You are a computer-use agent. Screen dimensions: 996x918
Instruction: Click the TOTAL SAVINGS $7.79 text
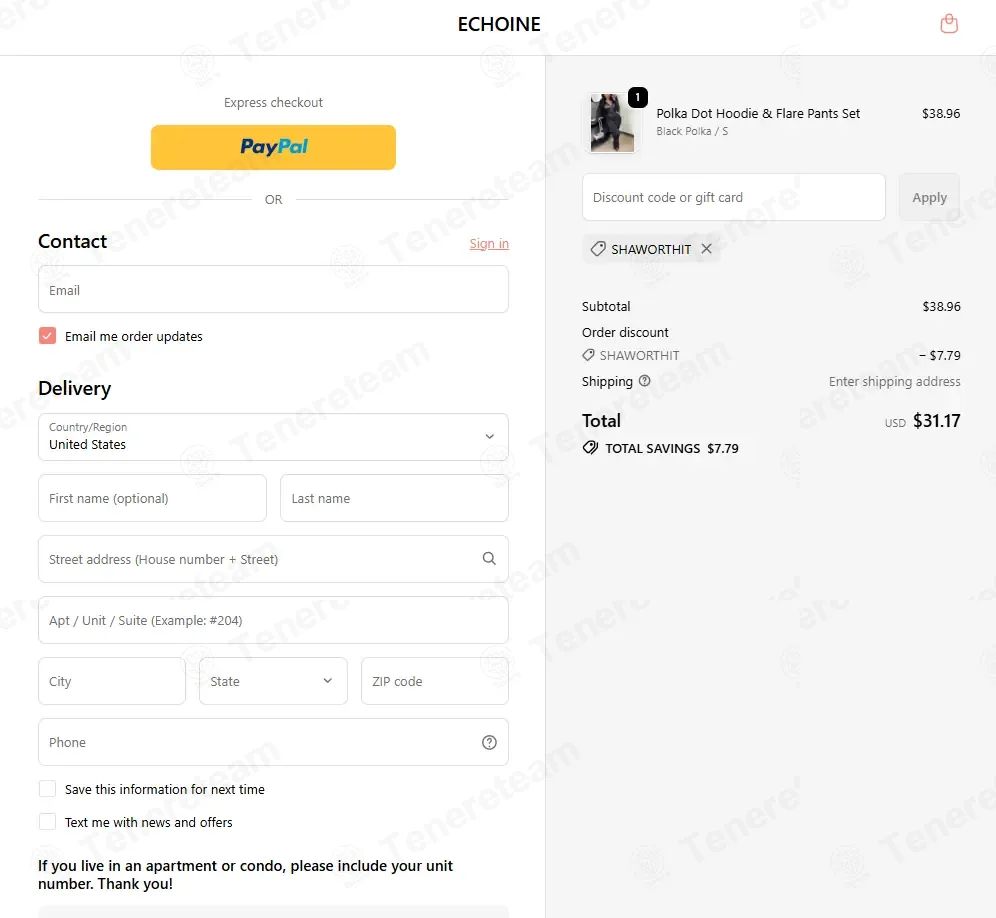[671, 449]
